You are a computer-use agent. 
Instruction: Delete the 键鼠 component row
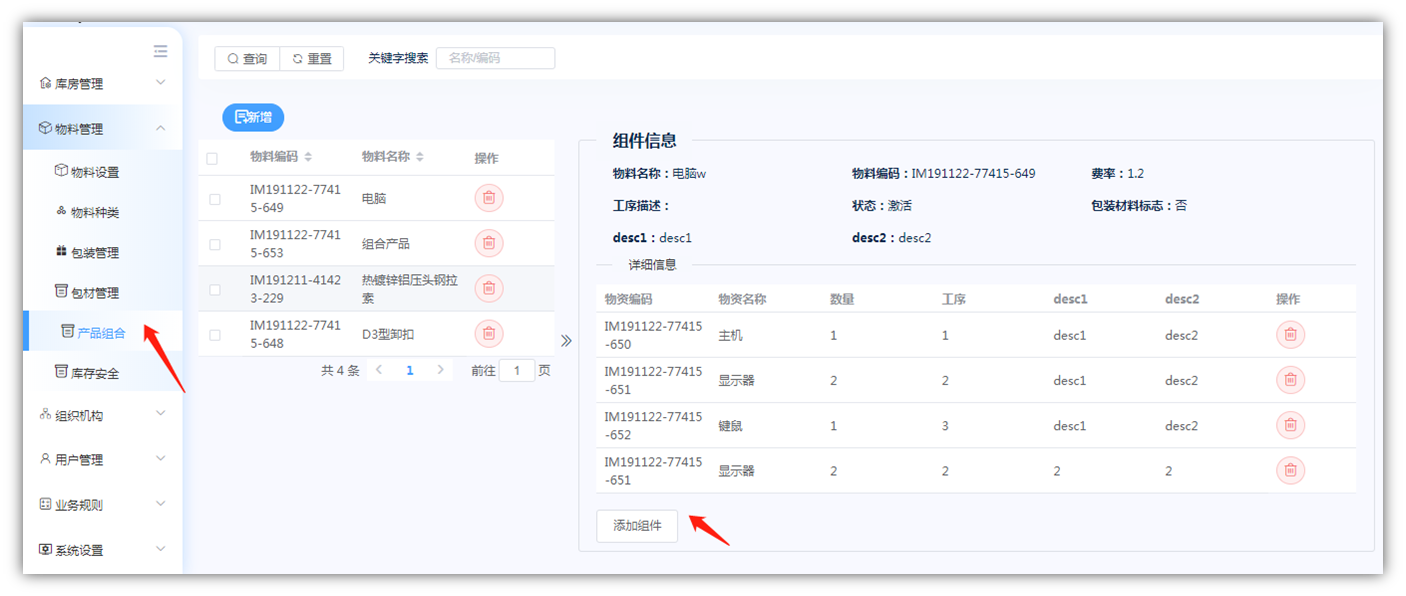coord(1290,425)
